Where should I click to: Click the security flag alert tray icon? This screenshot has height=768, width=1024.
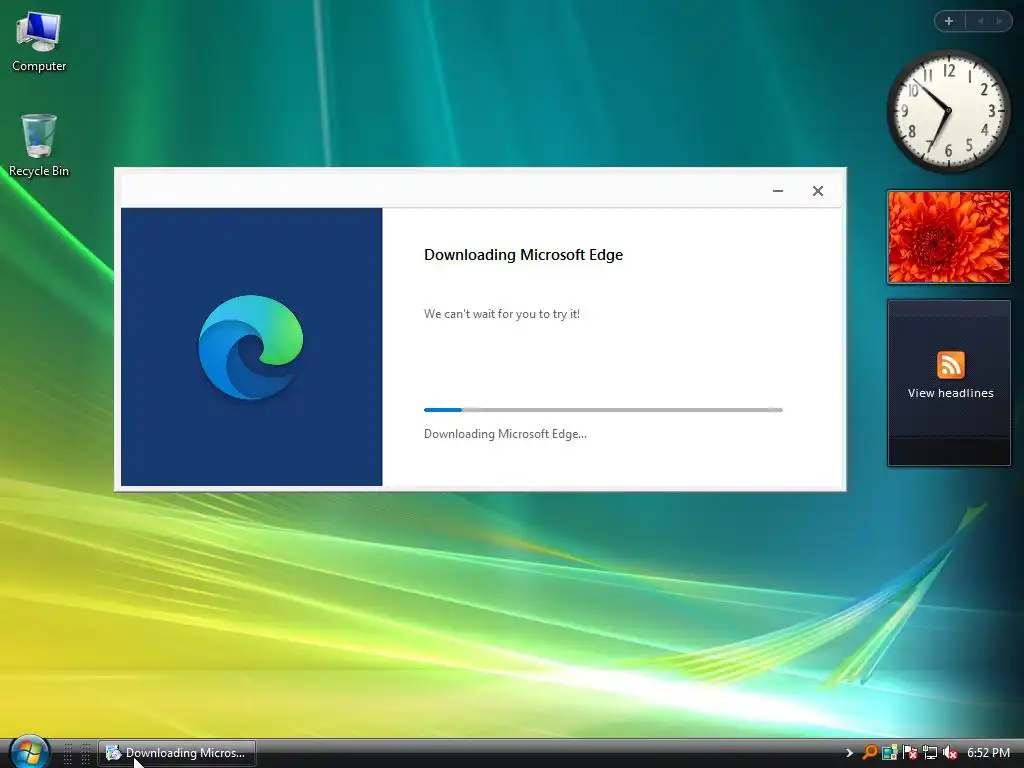[x=909, y=753]
